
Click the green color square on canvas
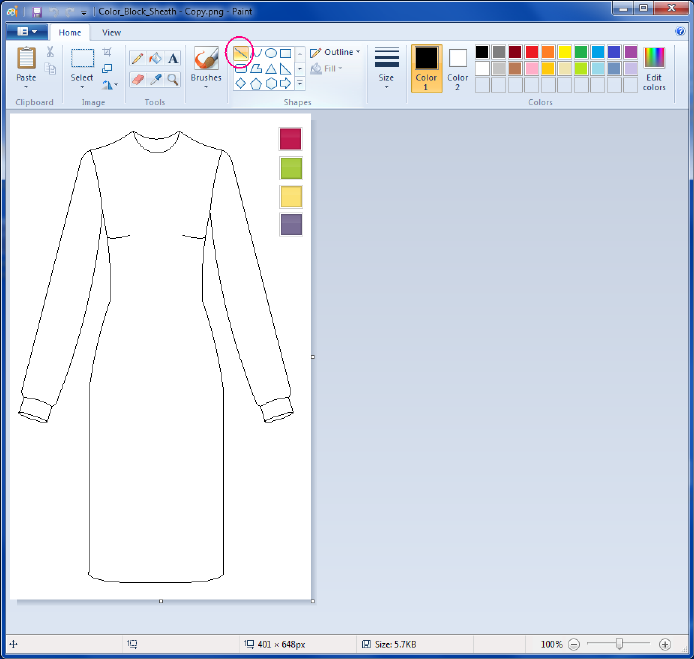(291, 168)
